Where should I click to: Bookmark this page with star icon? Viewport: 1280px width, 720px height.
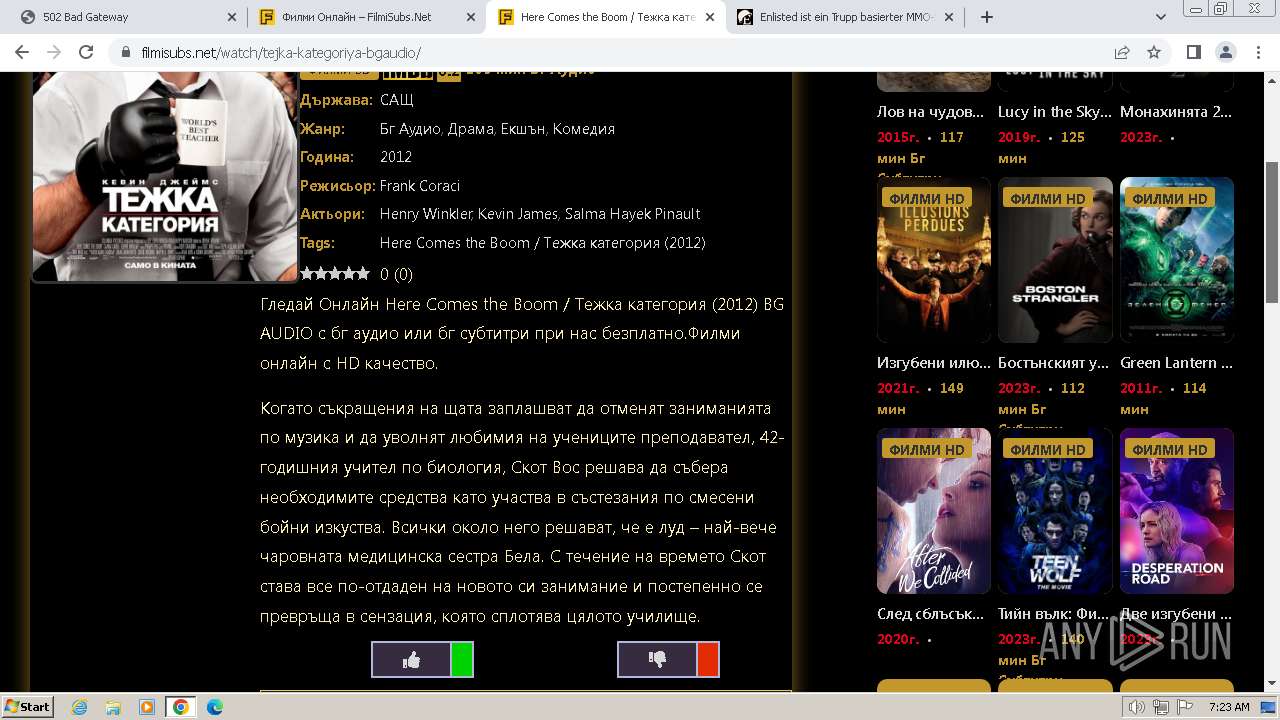pos(1154,52)
